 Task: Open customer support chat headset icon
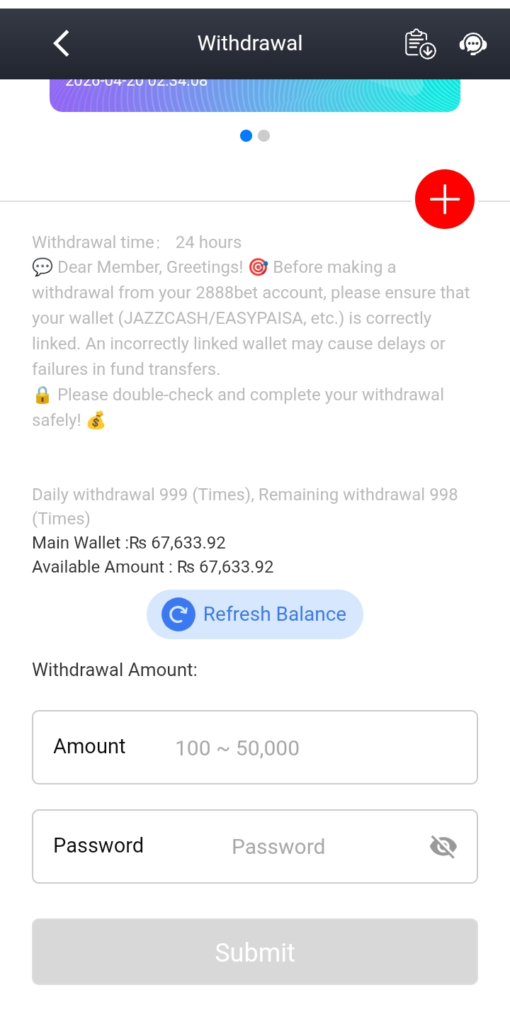pyautogui.click(x=473, y=44)
